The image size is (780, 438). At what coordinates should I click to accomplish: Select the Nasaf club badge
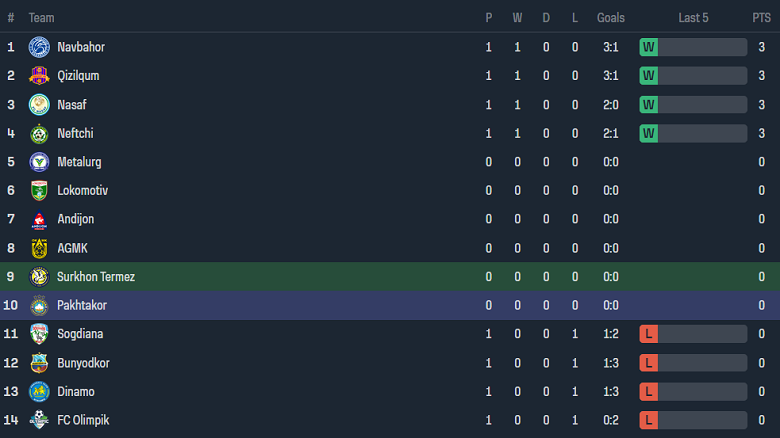click(x=39, y=104)
